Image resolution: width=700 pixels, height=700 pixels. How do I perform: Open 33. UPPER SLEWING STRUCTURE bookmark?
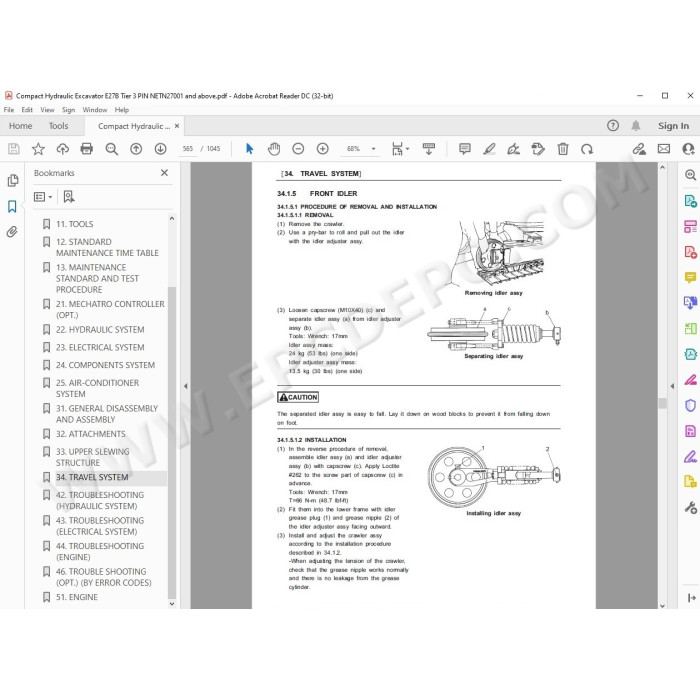(x=92, y=457)
